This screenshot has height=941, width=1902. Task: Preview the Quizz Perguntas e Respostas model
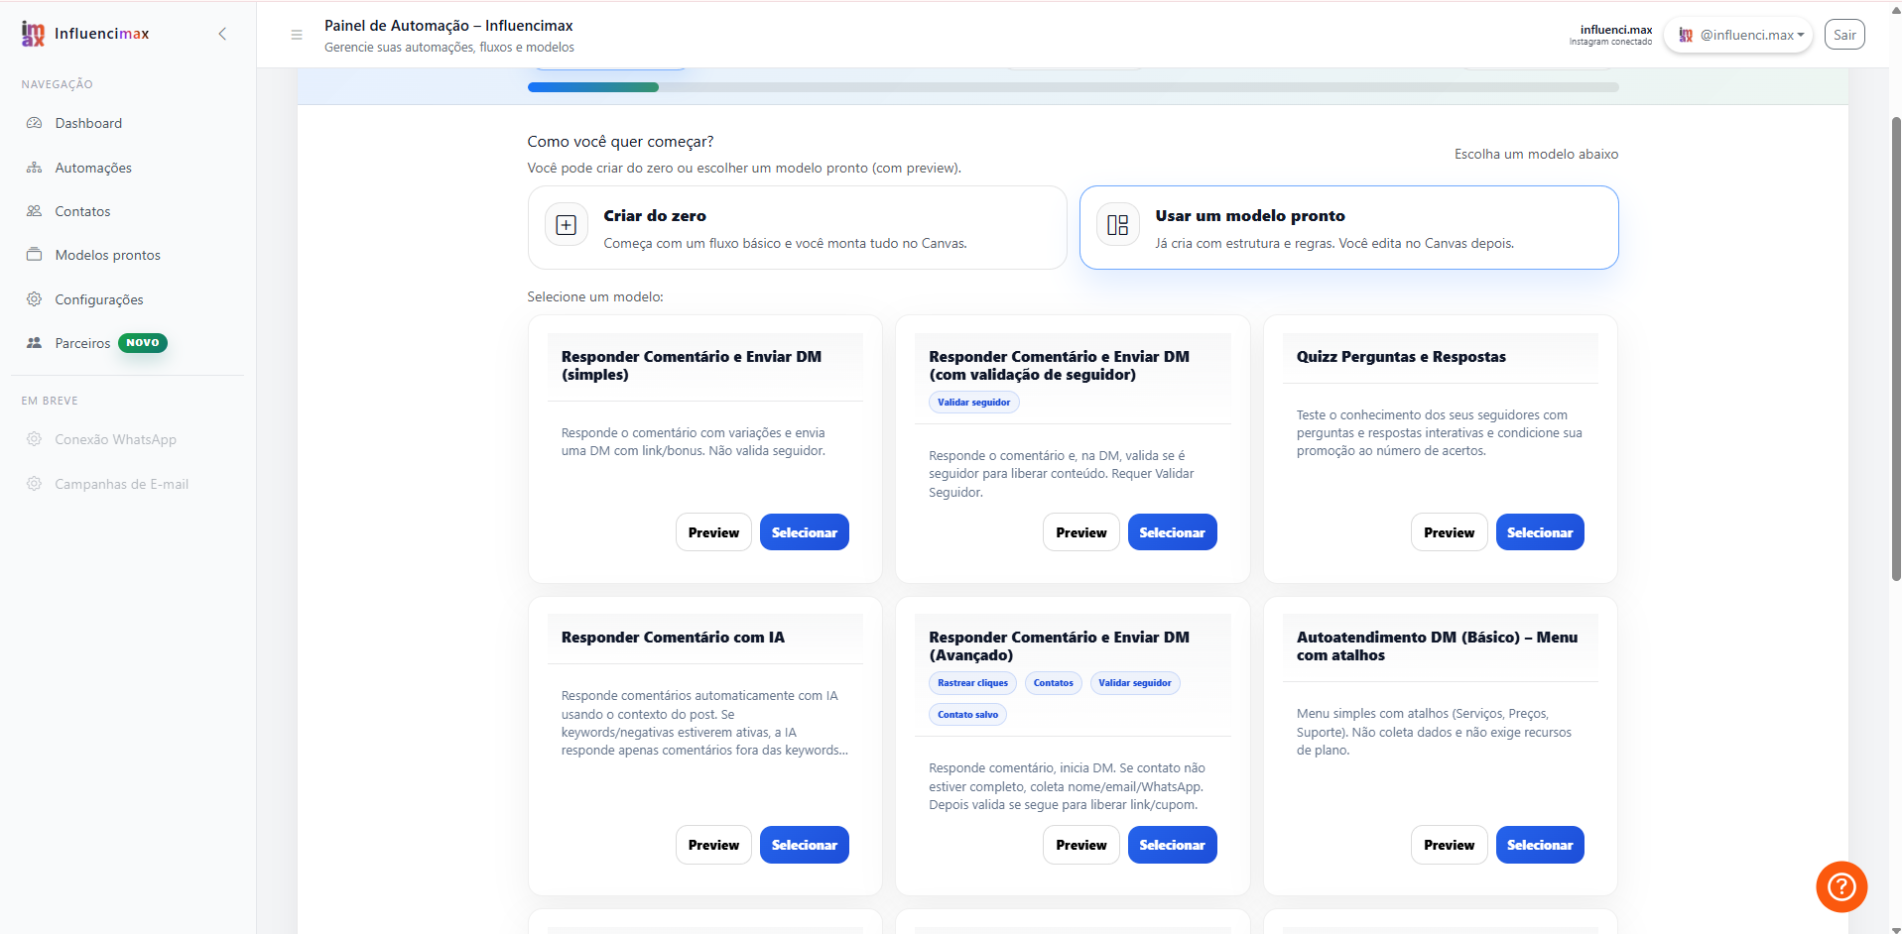[1449, 532]
